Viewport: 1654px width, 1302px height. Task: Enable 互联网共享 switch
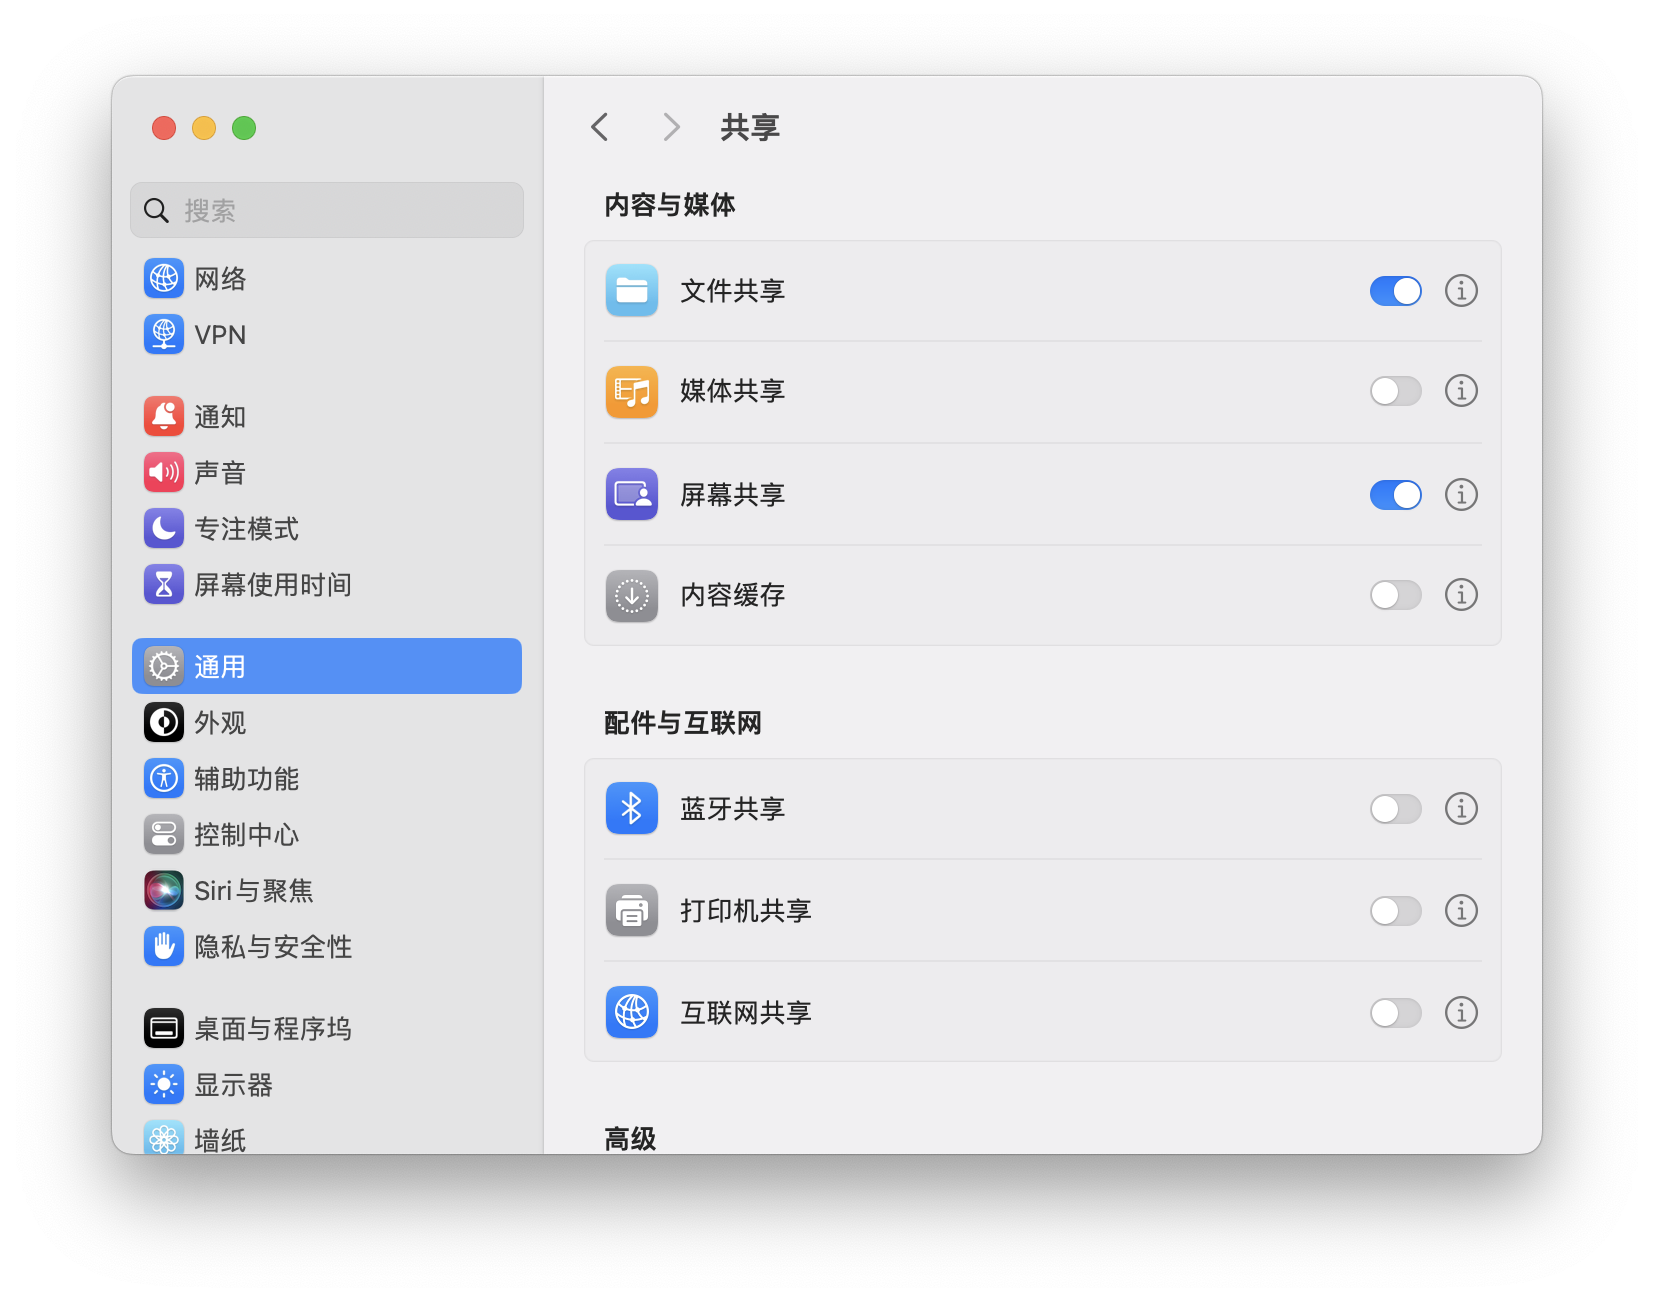[x=1395, y=1012]
